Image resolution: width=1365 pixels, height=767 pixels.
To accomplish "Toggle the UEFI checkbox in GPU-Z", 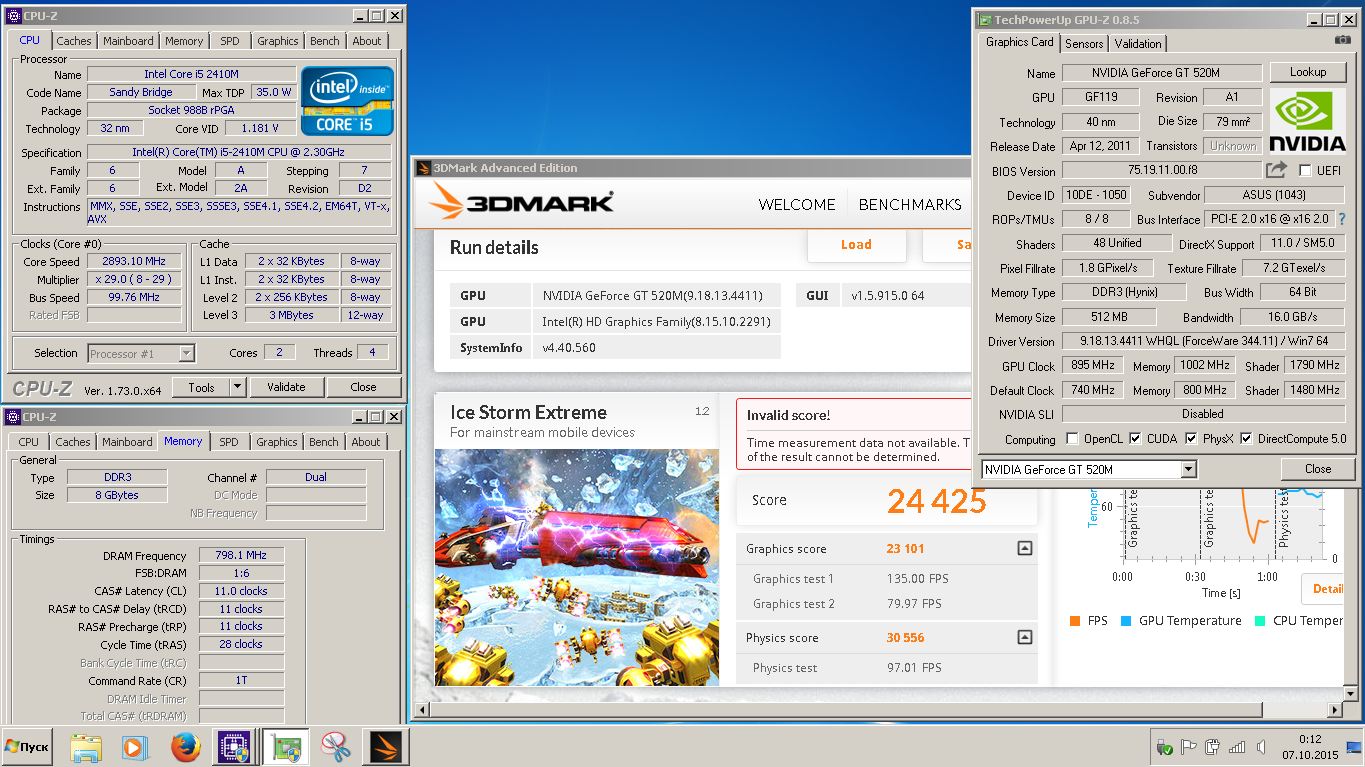I will tap(1304, 171).
